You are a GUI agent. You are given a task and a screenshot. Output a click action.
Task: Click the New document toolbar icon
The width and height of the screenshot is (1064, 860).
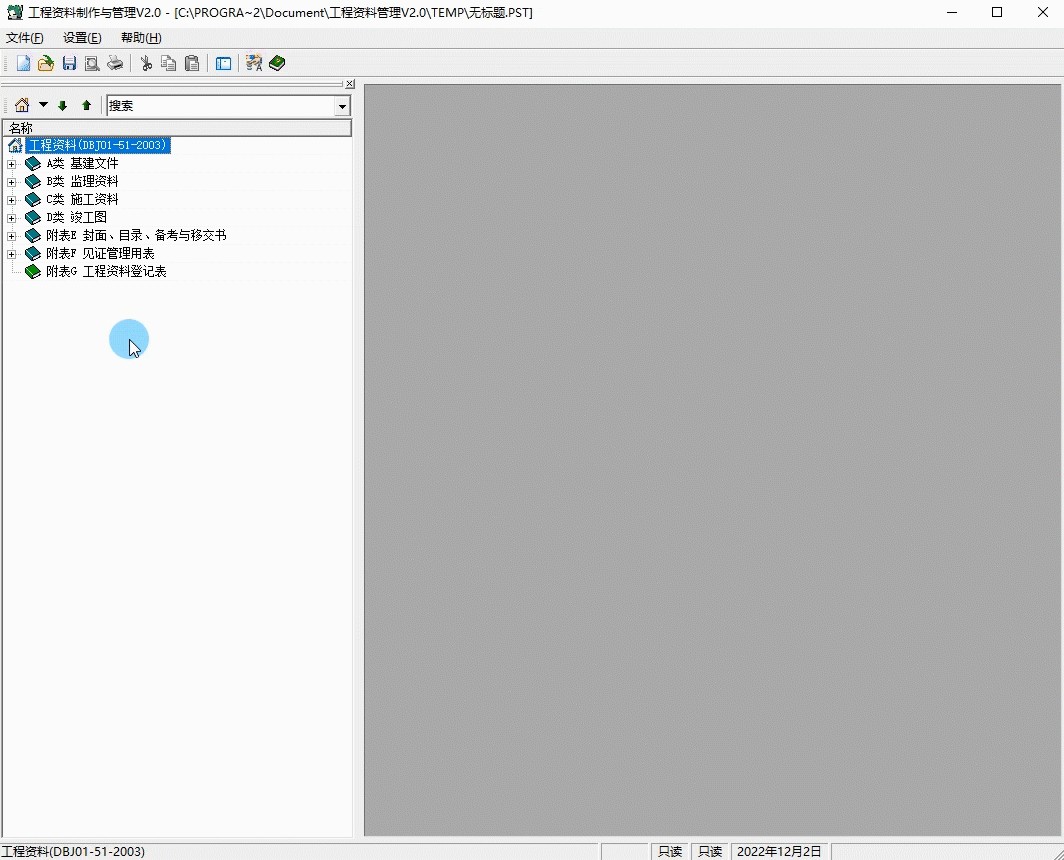tap(23, 64)
